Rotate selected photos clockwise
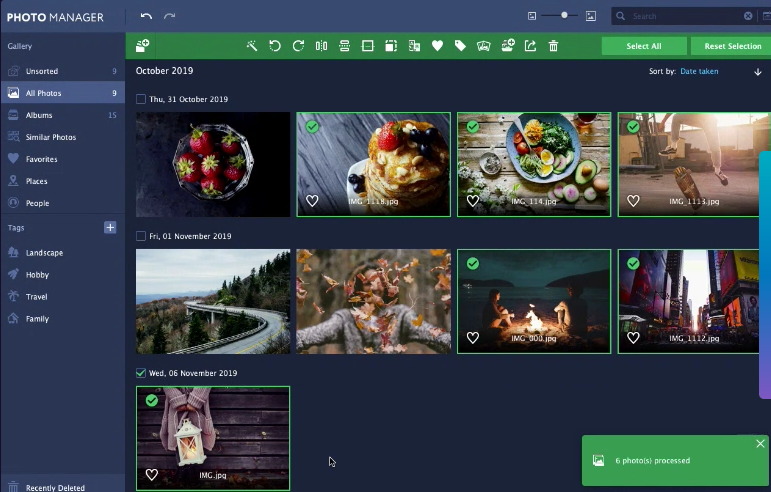 298,46
